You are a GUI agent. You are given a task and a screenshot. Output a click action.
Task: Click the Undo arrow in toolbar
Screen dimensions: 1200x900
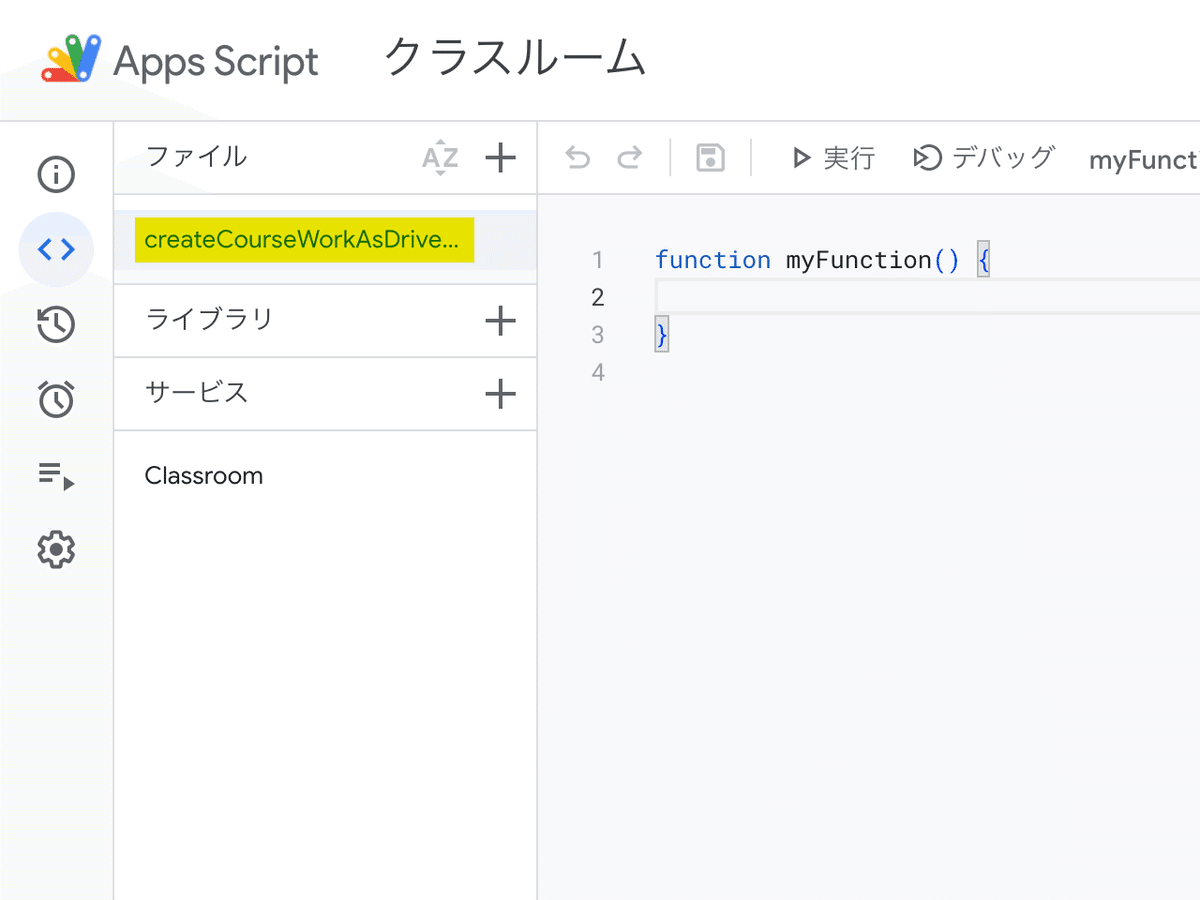tap(578, 158)
